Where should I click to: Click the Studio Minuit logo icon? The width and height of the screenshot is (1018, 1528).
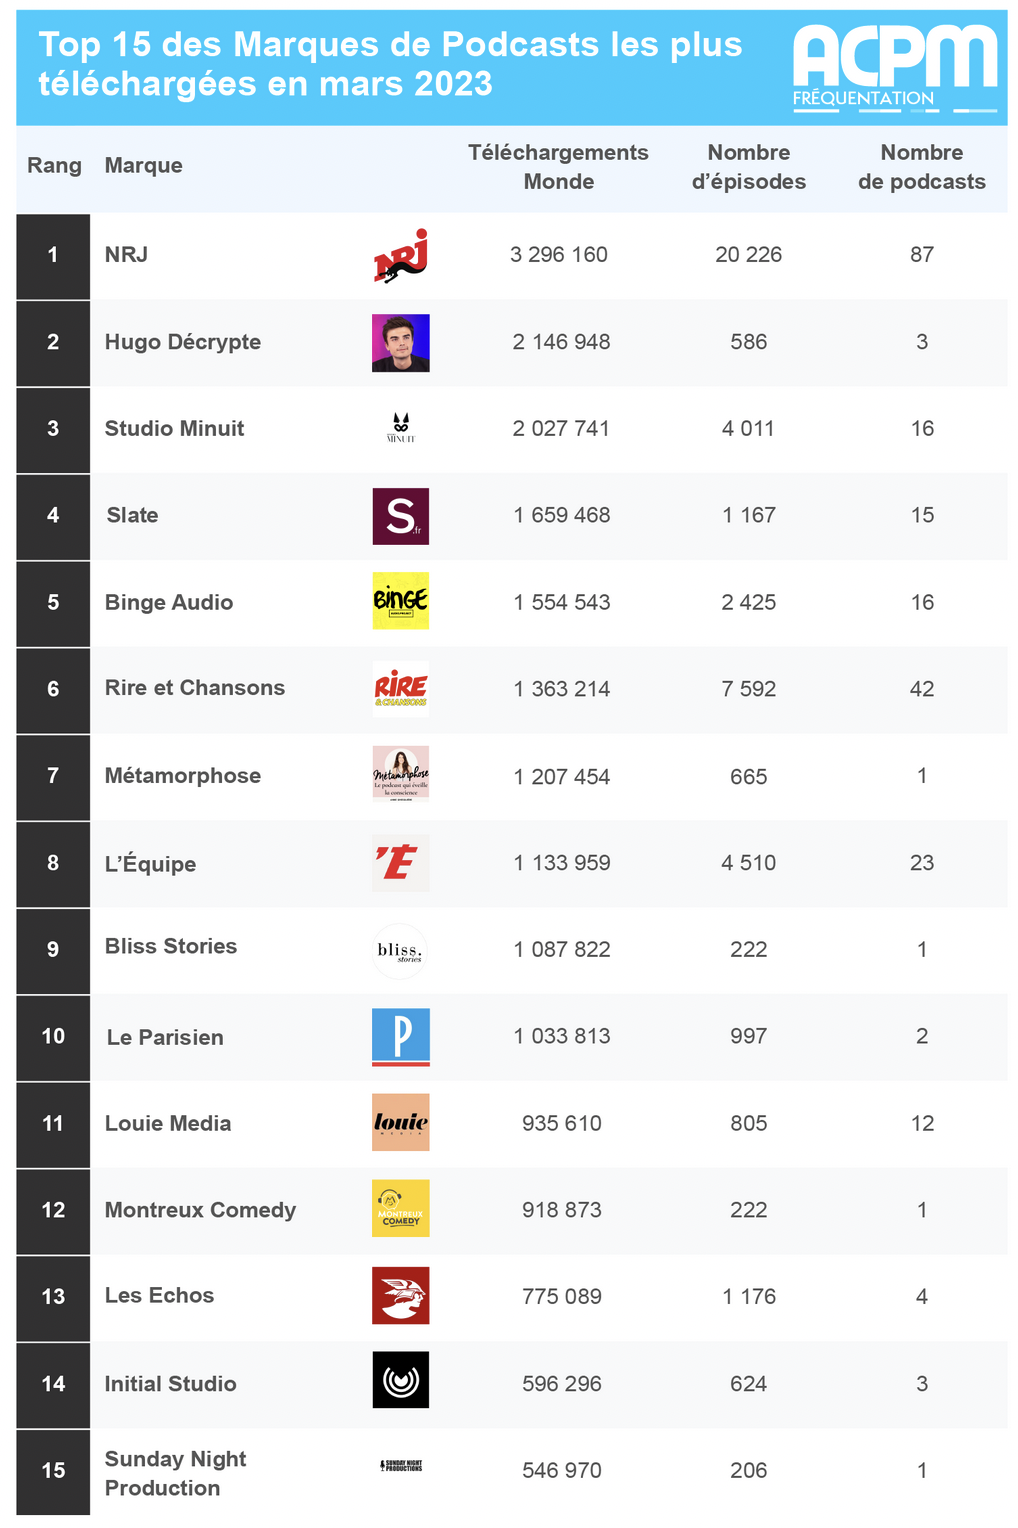(x=401, y=428)
